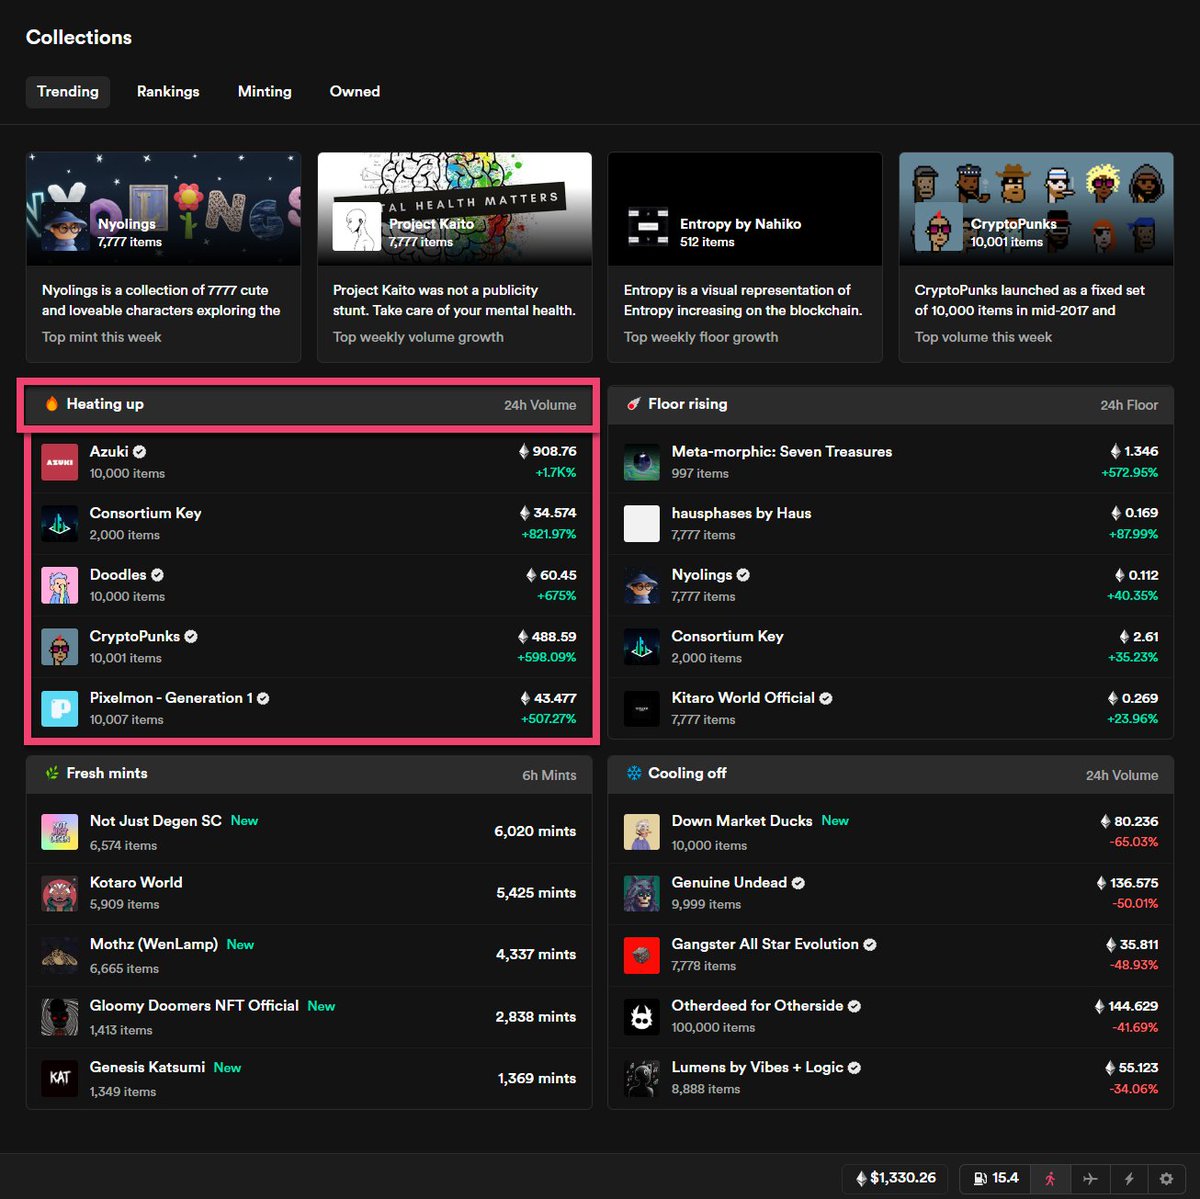Click the Pixelmon Generation 1 avatar
The width and height of the screenshot is (1200, 1199).
pos(60,708)
